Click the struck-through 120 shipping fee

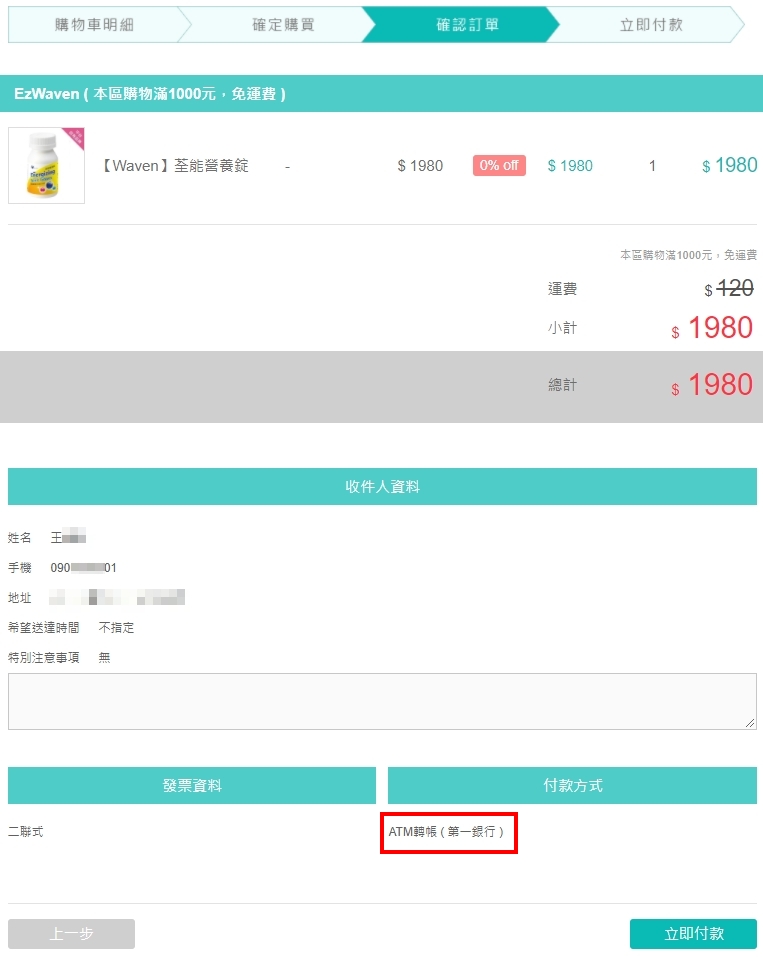click(735, 287)
